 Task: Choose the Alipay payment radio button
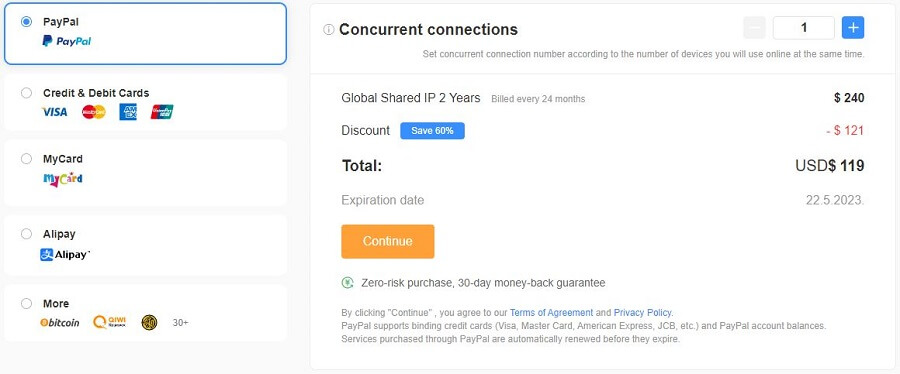point(26,234)
